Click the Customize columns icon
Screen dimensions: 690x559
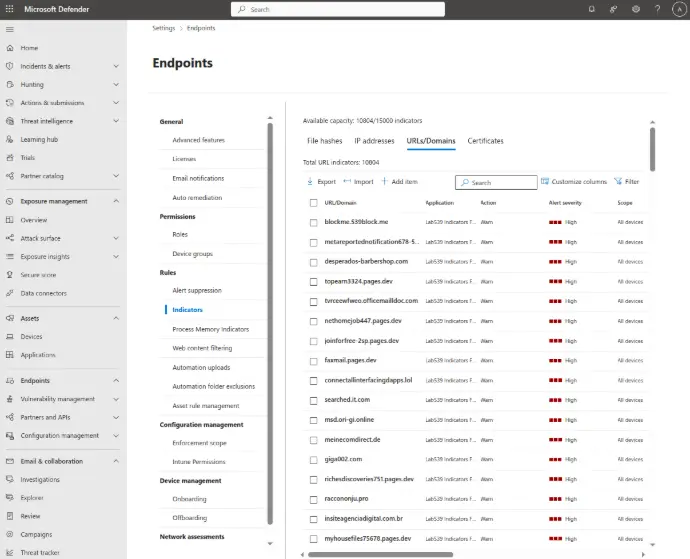[545, 181]
